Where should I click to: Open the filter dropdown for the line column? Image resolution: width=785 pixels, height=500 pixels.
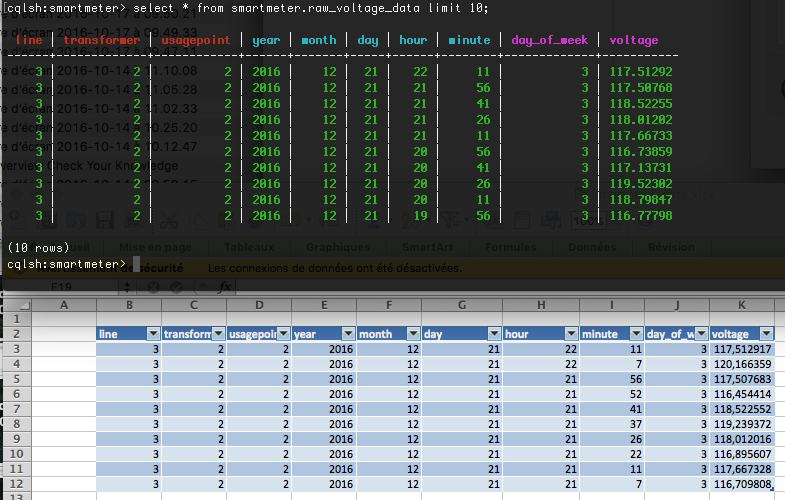(153, 334)
